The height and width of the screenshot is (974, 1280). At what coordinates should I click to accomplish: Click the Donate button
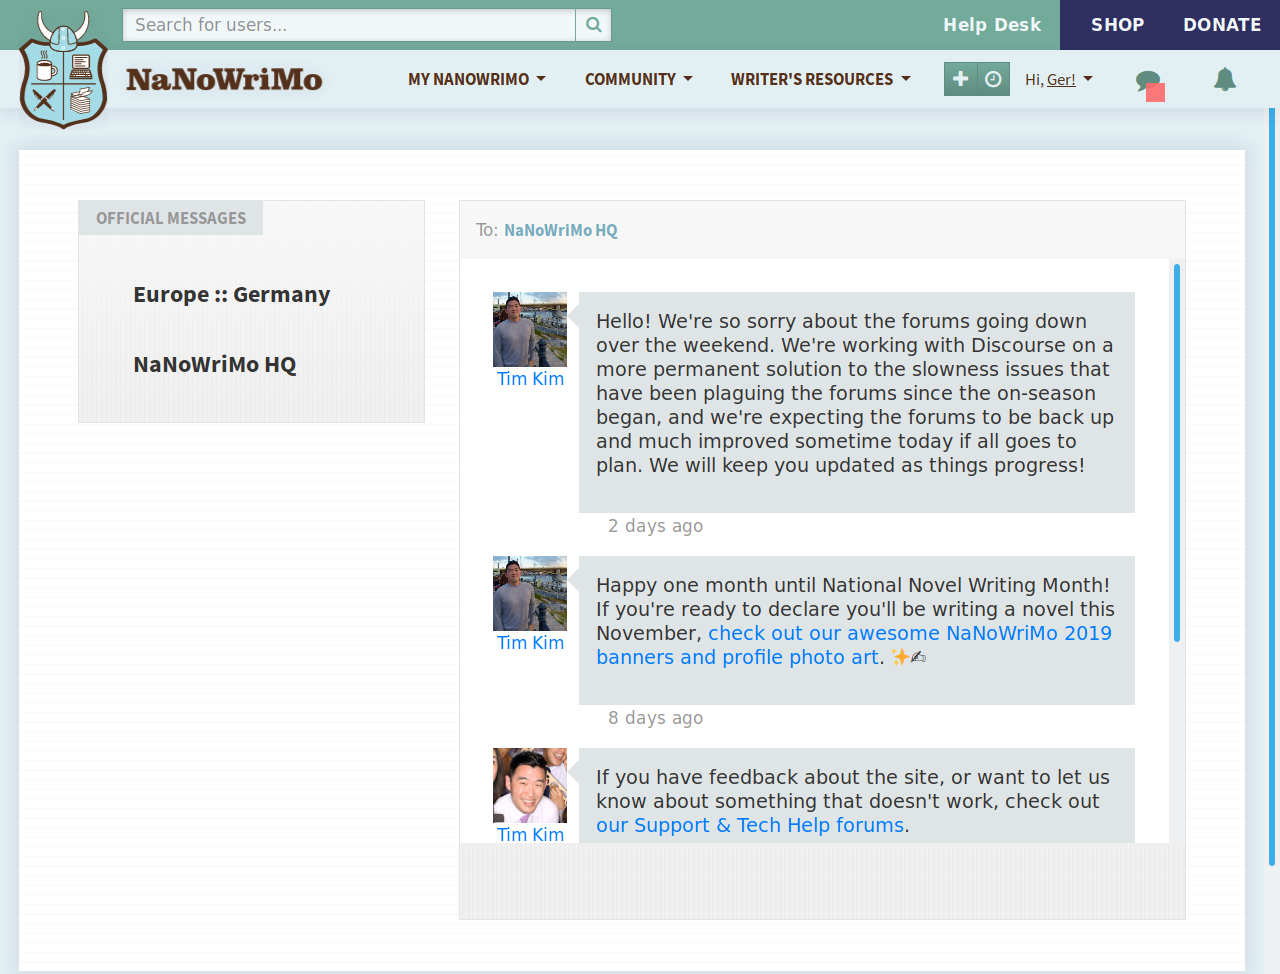(x=1222, y=25)
